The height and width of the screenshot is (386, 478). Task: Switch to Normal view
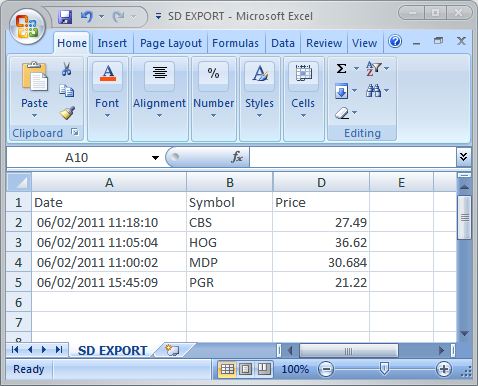tap(227, 369)
